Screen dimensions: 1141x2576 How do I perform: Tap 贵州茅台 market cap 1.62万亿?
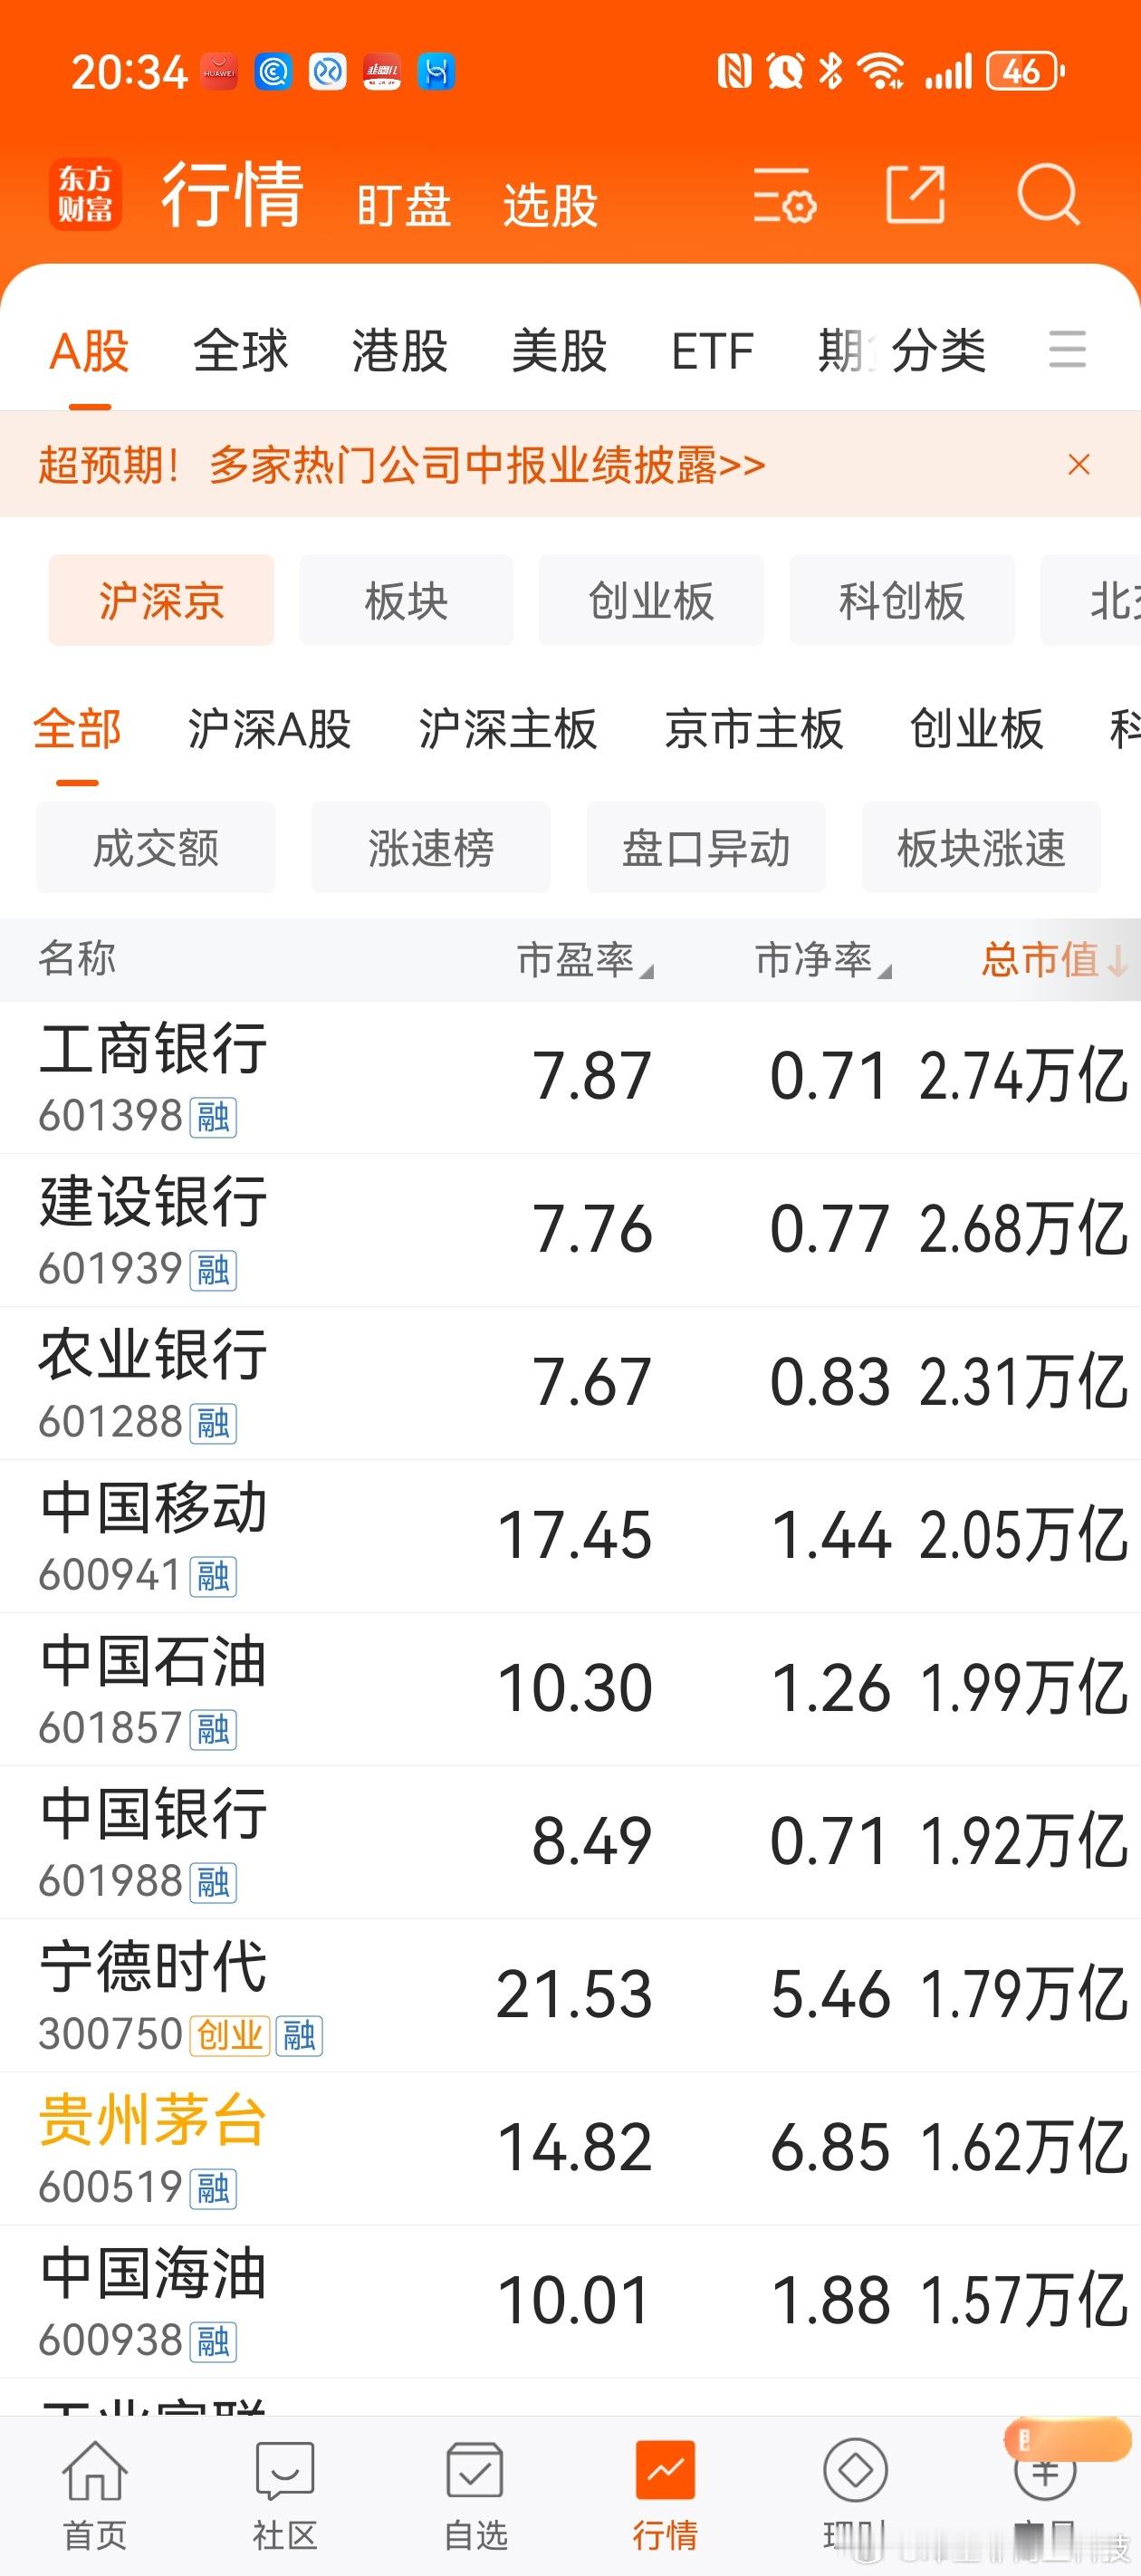coord(1024,2148)
